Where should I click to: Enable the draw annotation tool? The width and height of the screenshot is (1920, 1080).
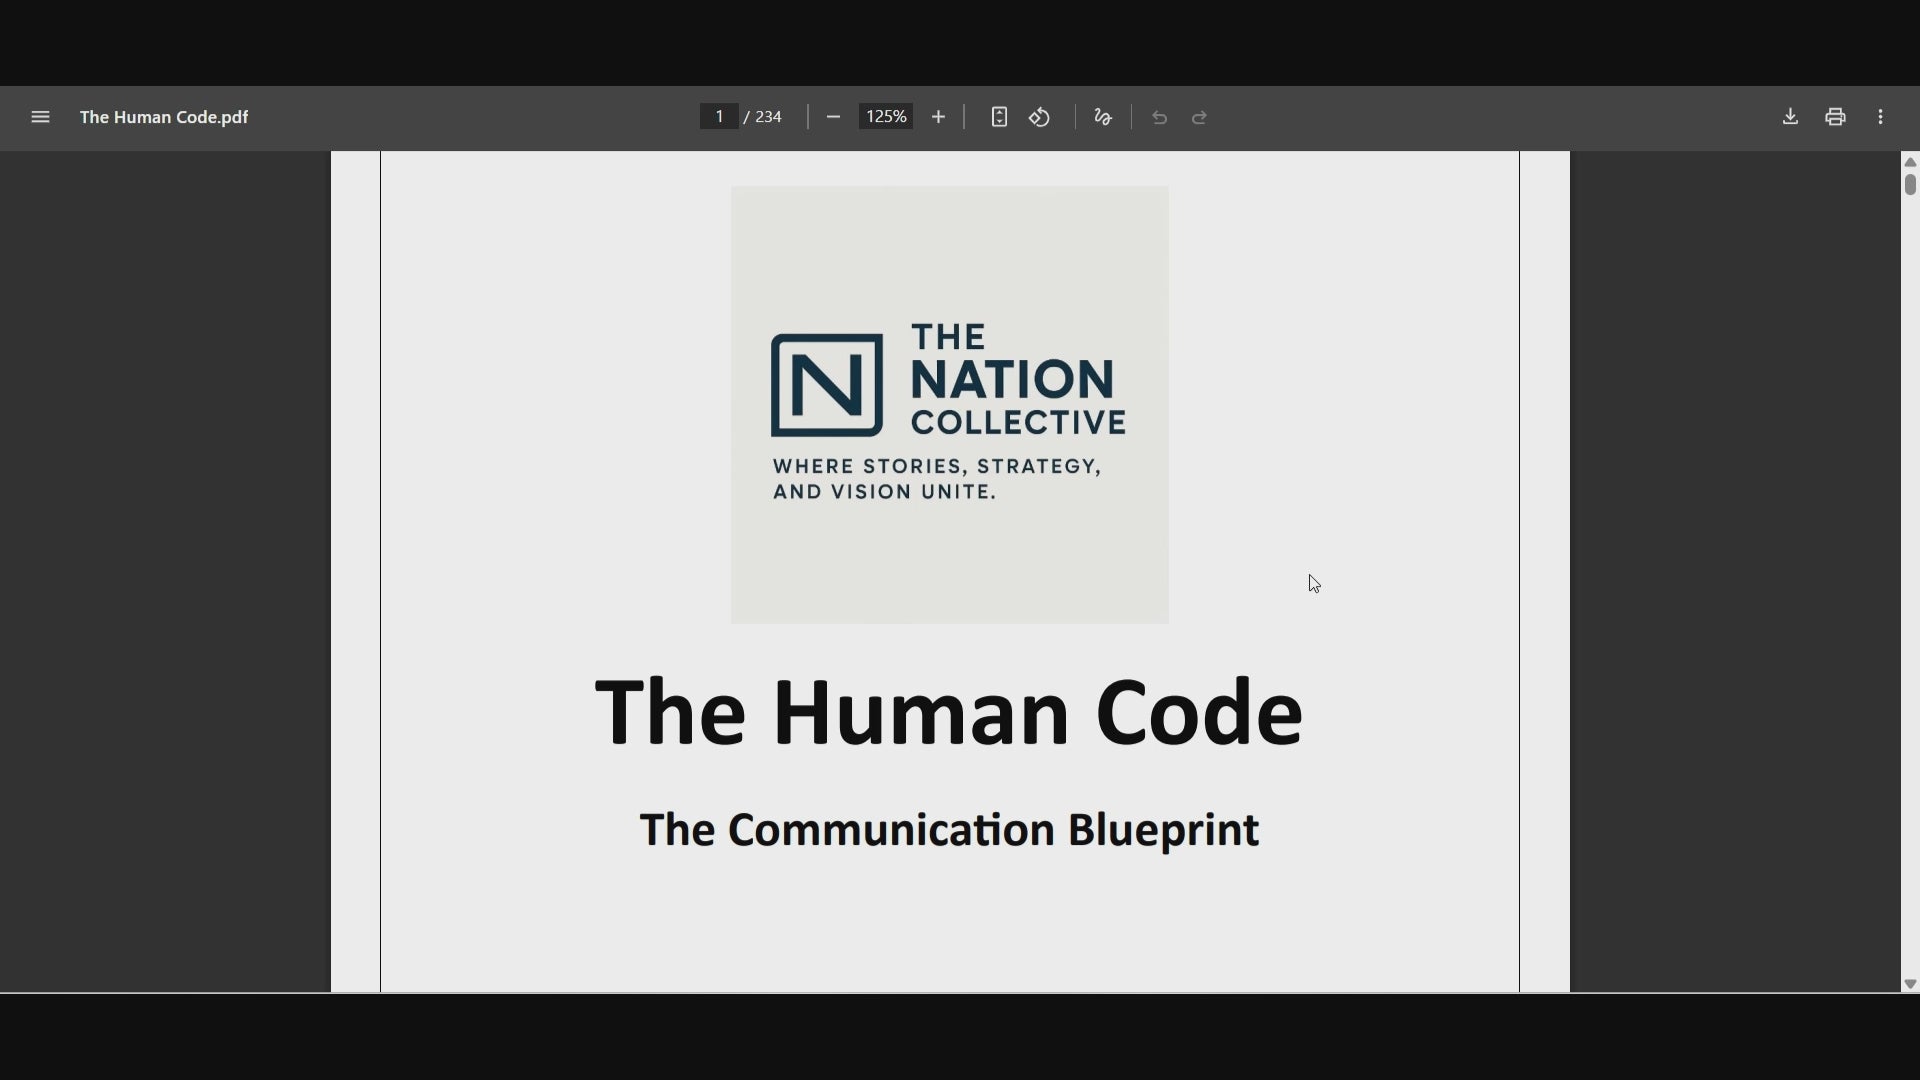(1103, 117)
